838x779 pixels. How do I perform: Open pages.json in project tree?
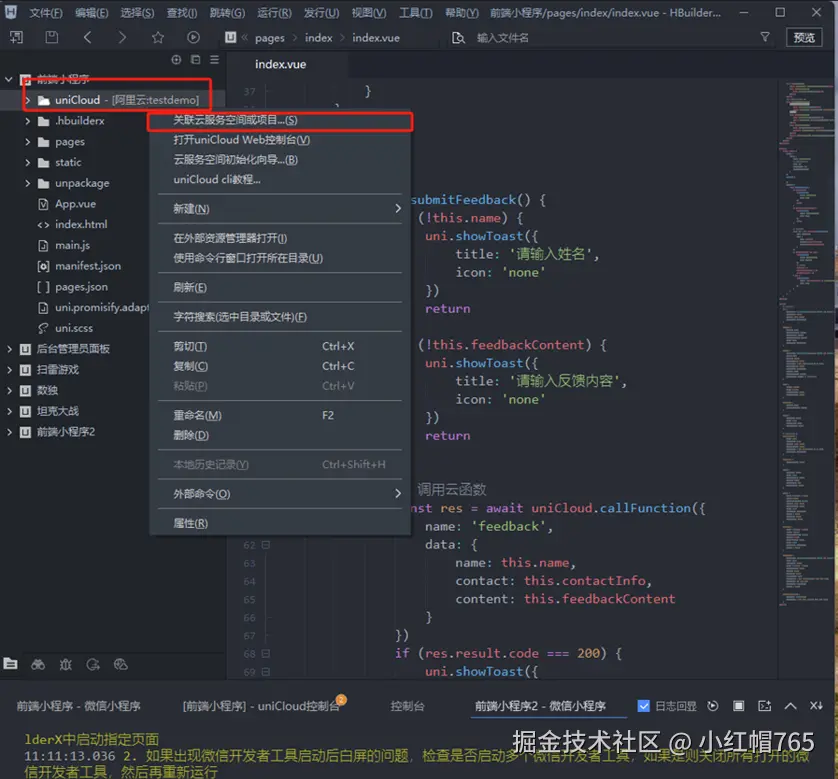pyautogui.click(x=81, y=287)
